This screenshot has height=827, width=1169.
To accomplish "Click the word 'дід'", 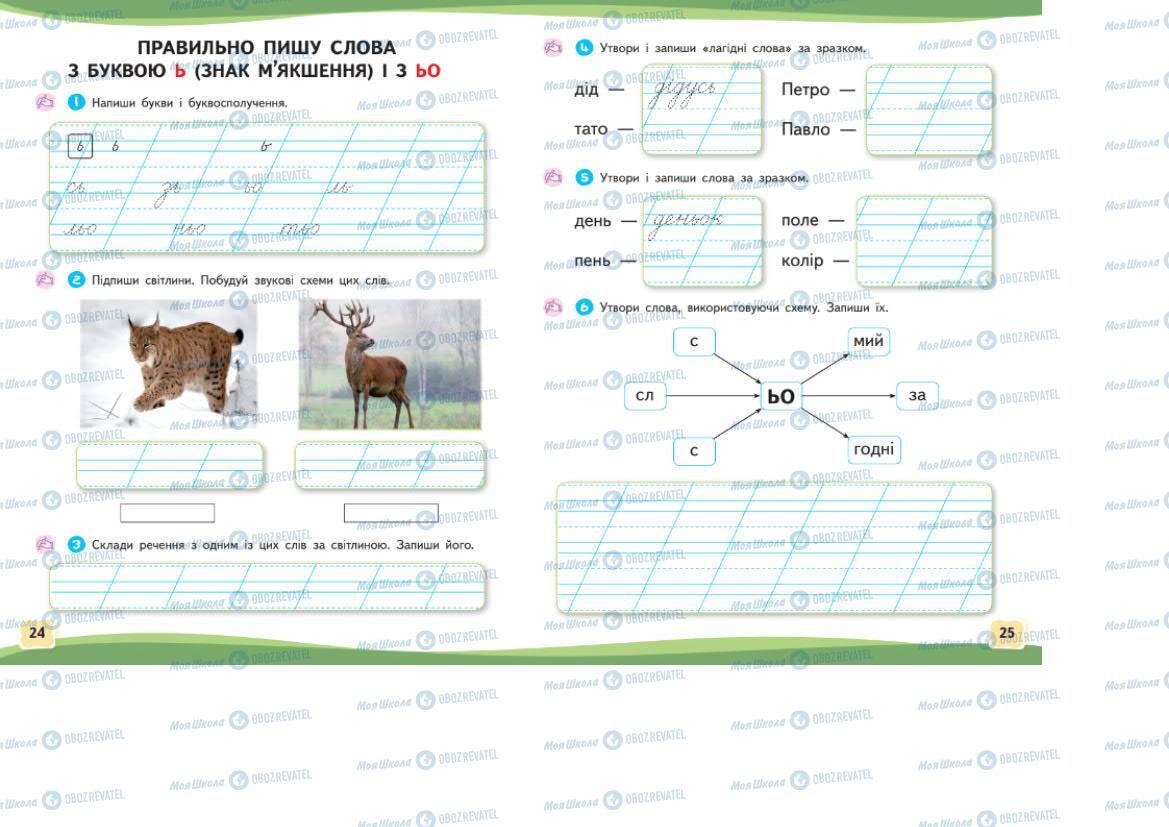I will click(587, 89).
